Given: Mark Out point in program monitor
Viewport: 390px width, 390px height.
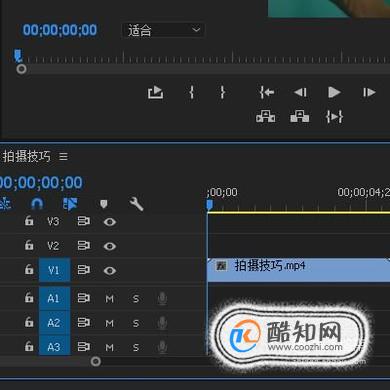Looking at the screenshot, I should [223, 92].
